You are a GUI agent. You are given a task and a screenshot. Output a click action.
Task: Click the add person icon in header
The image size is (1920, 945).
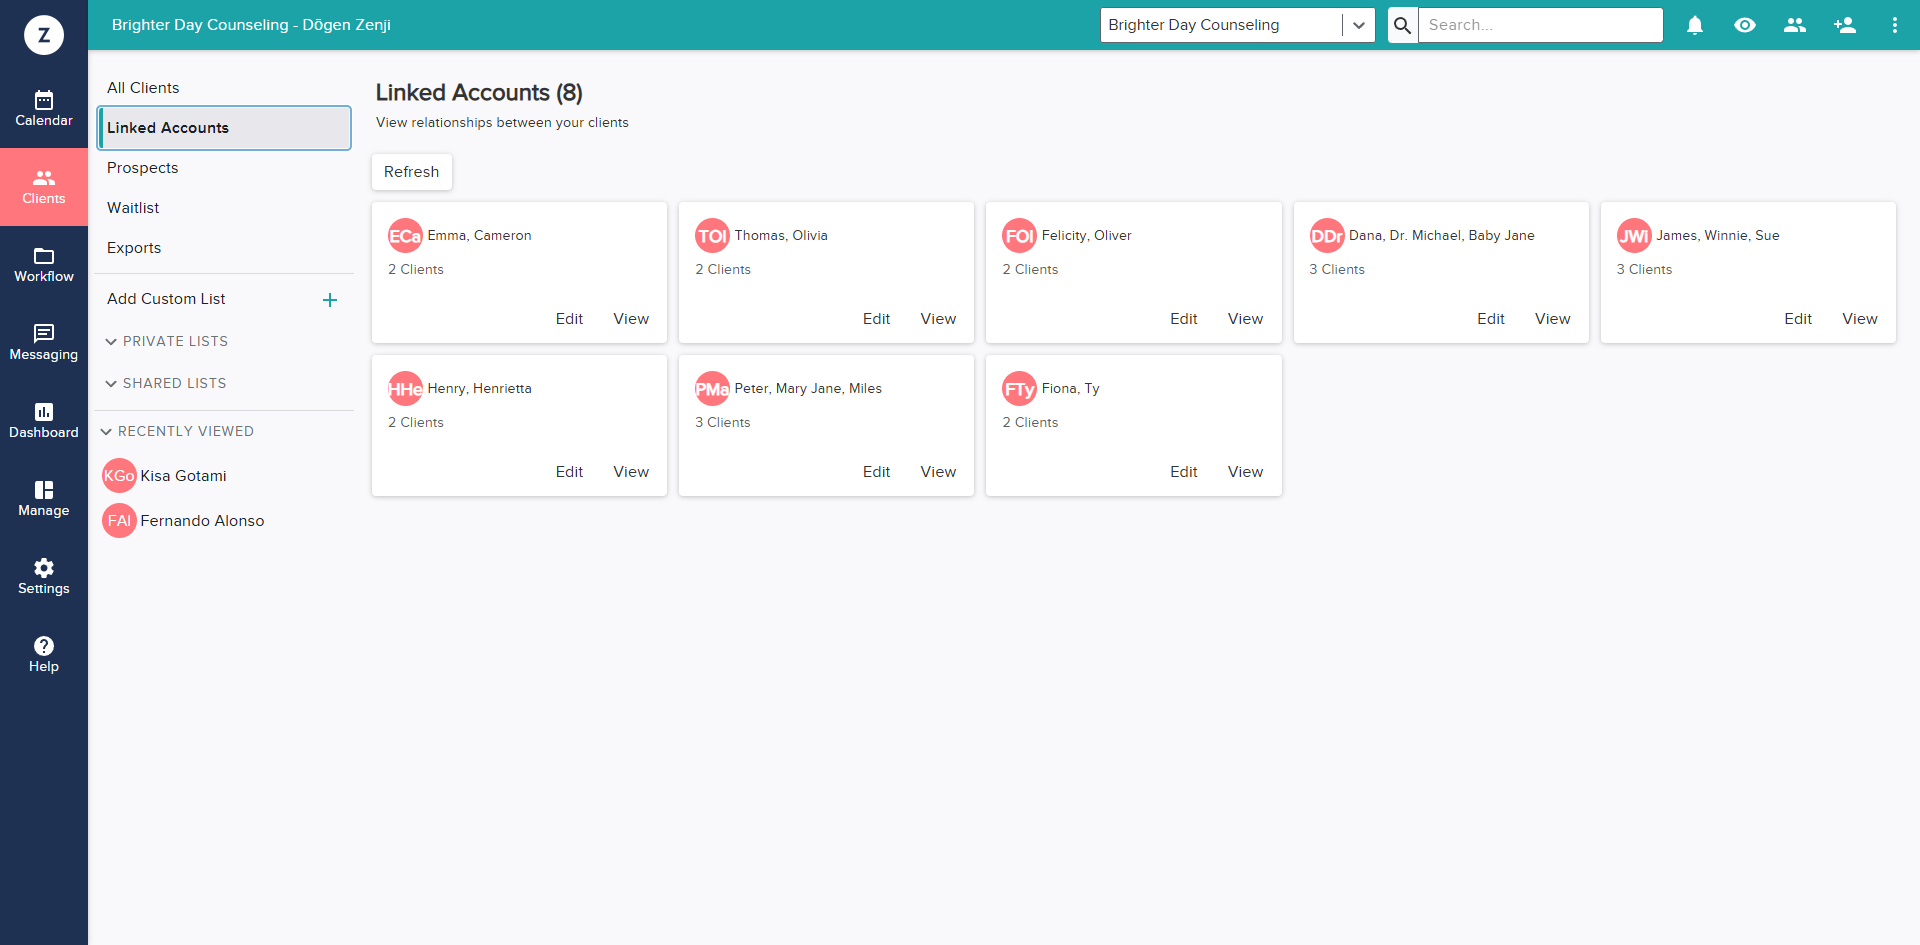coord(1845,25)
